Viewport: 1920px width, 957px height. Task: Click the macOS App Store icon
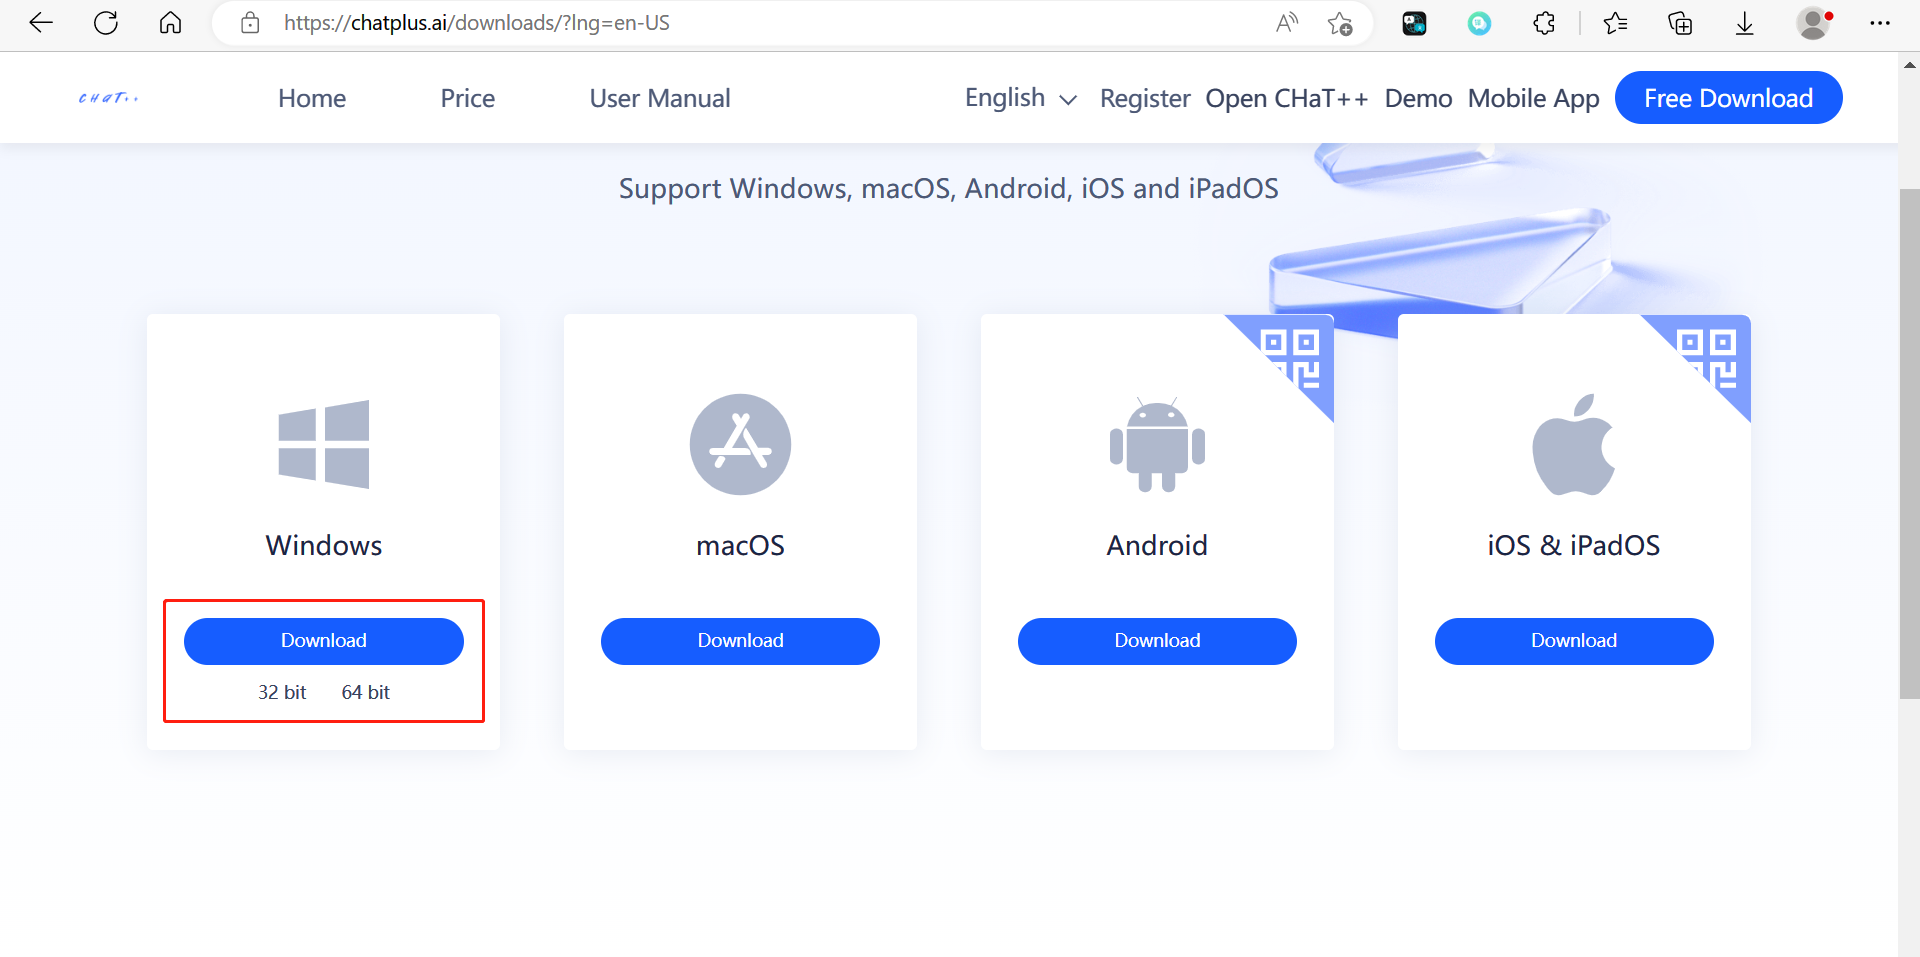[x=740, y=444]
